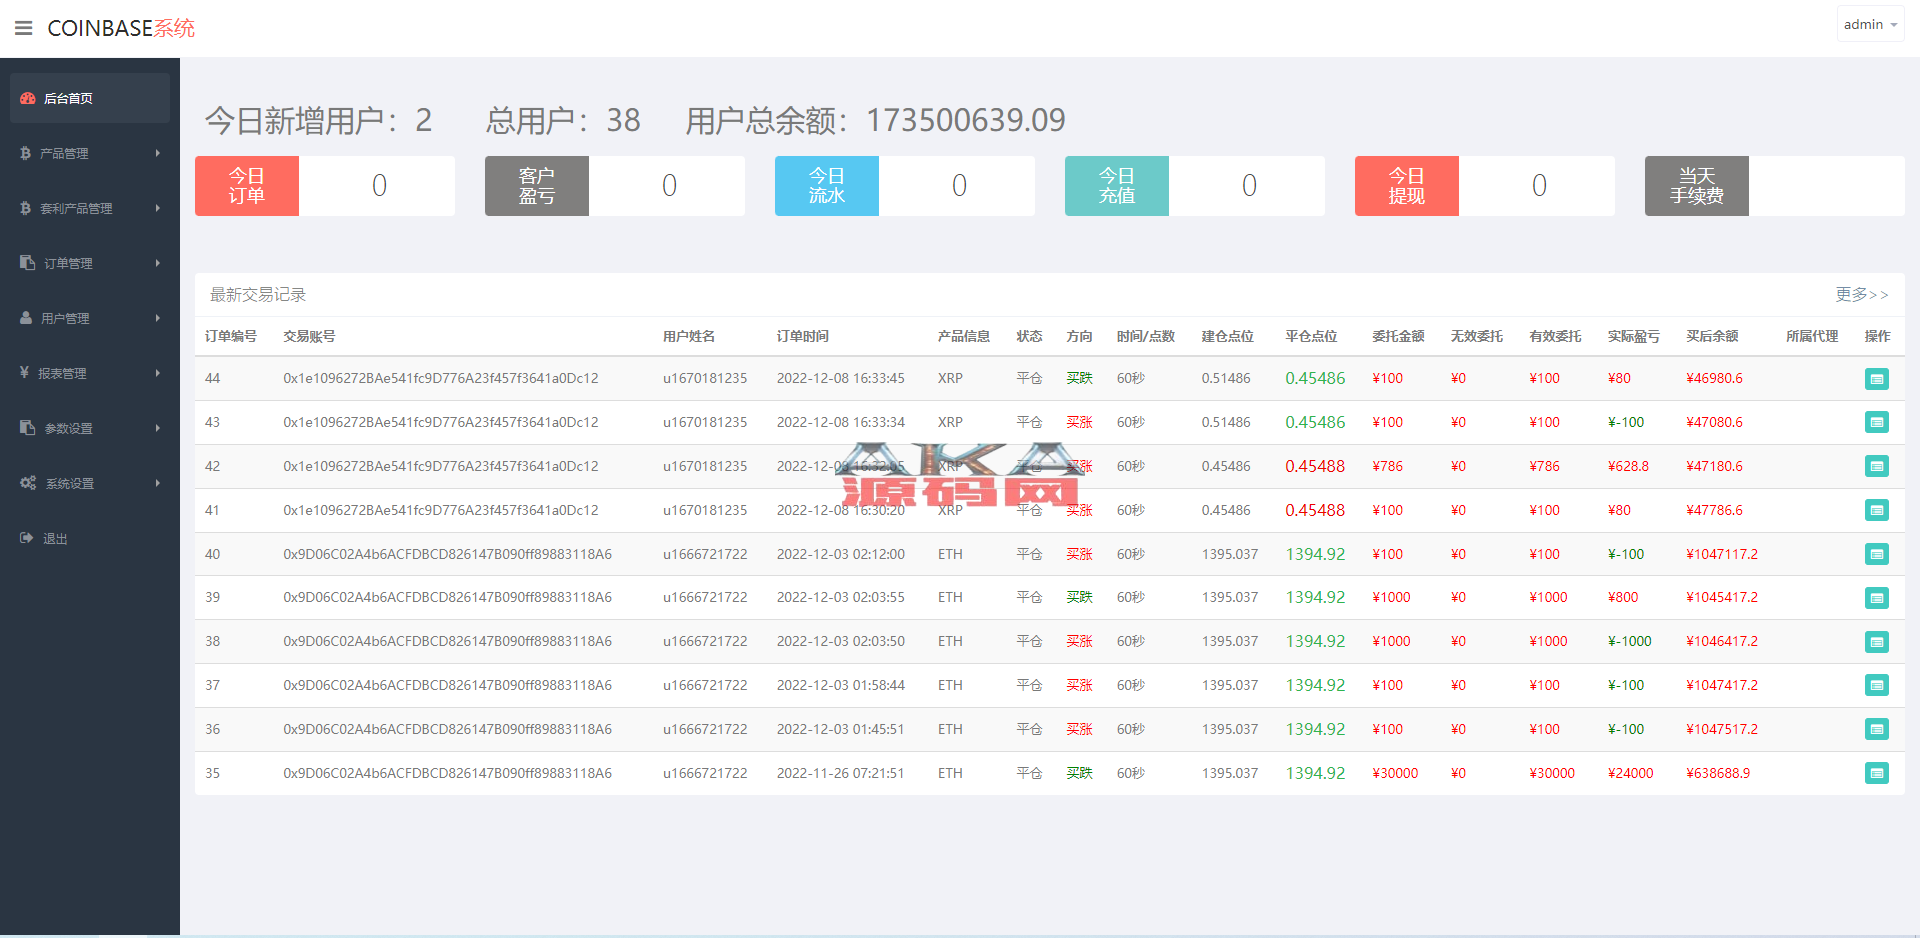Click action icon for order 35

(x=1876, y=773)
